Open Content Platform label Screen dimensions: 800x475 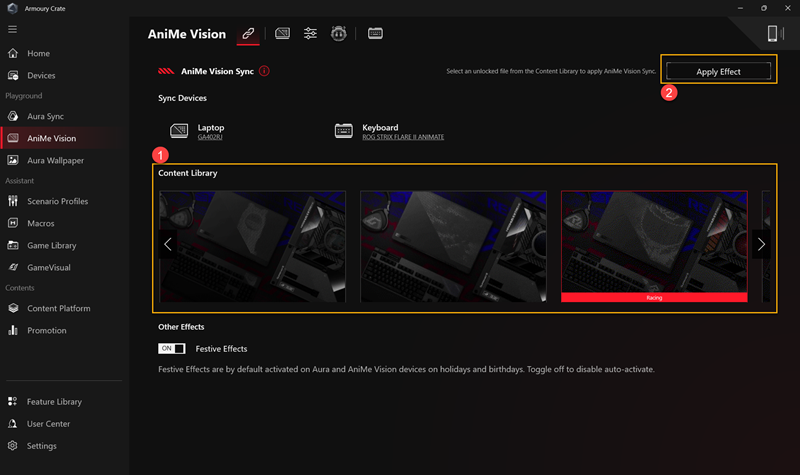pyautogui.click(x=59, y=308)
